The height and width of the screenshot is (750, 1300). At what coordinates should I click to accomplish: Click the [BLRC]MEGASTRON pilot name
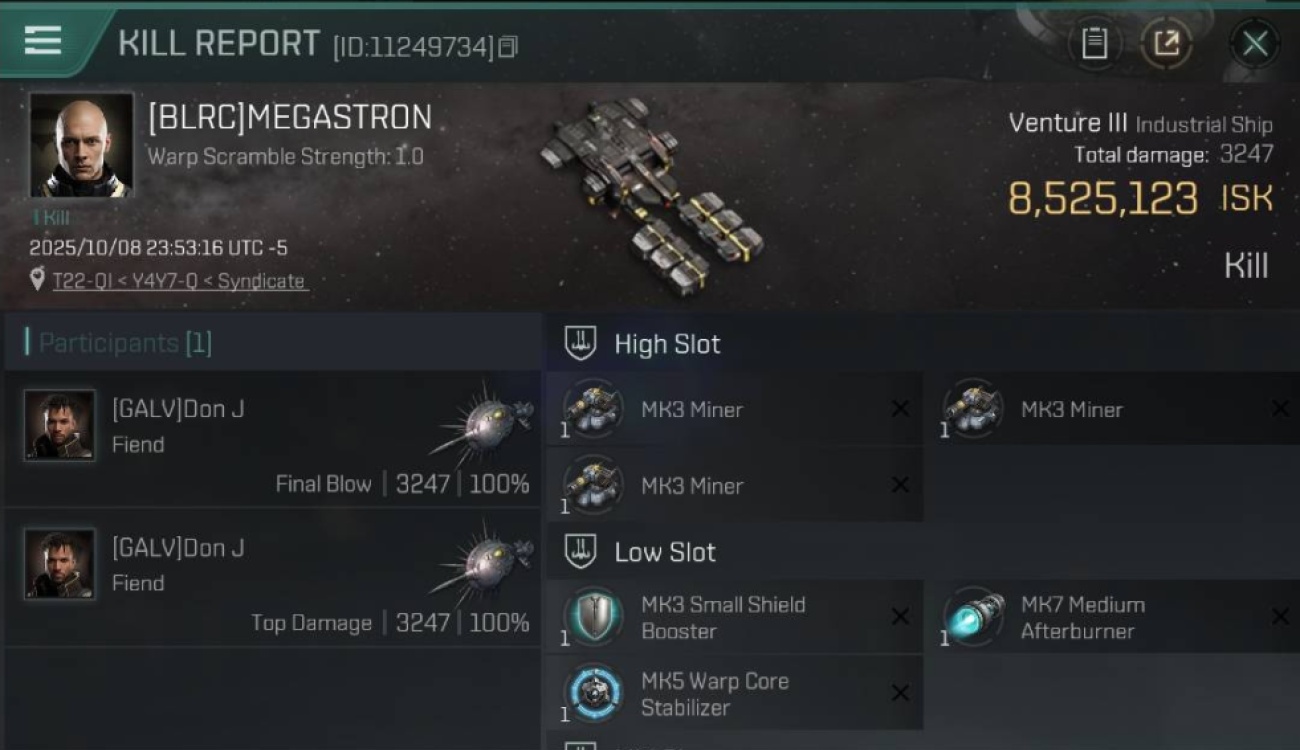(x=290, y=117)
